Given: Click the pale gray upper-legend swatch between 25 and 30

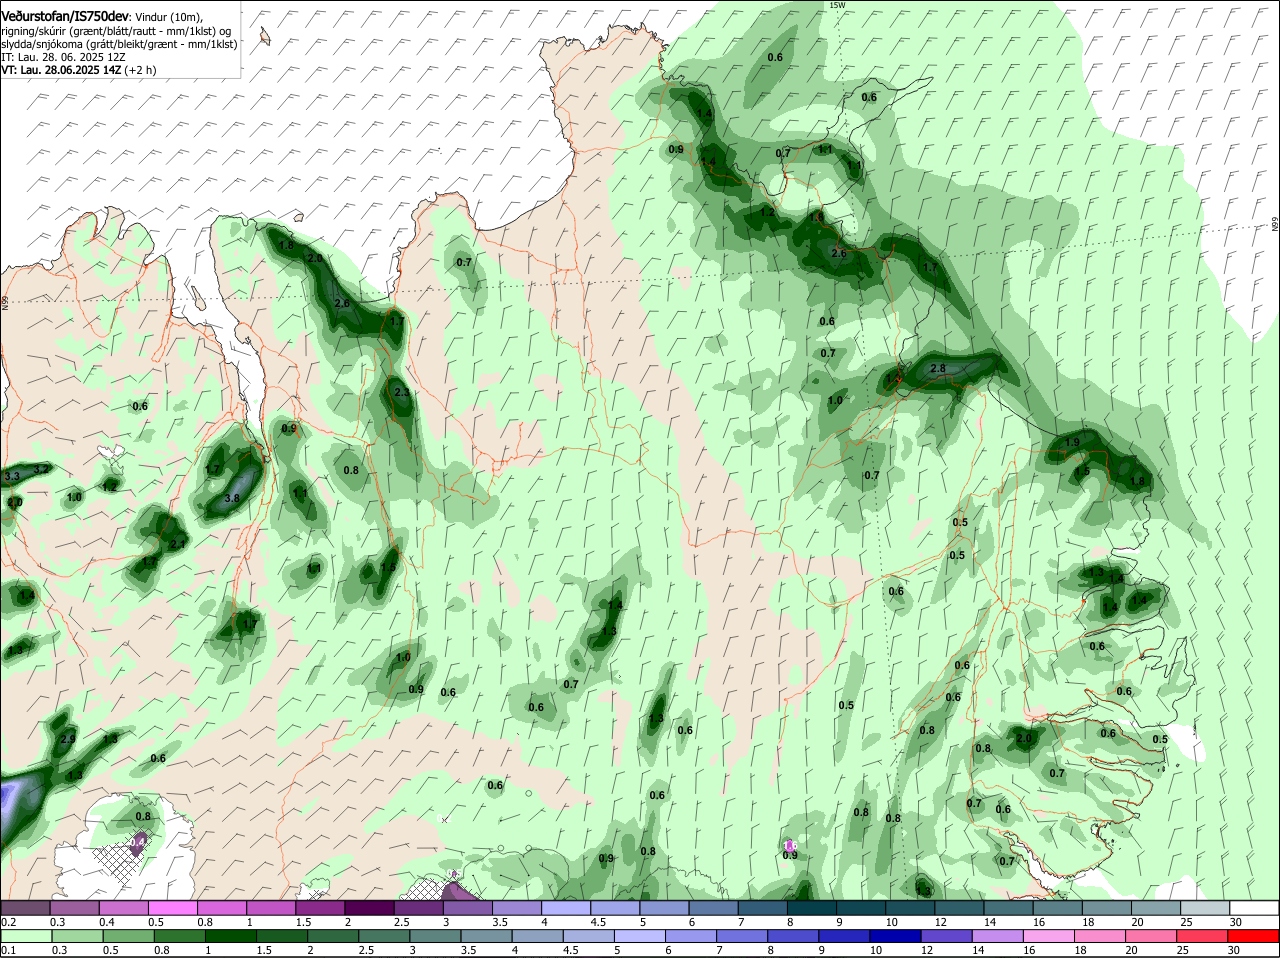Looking at the screenshot, I should (1205, 908).
